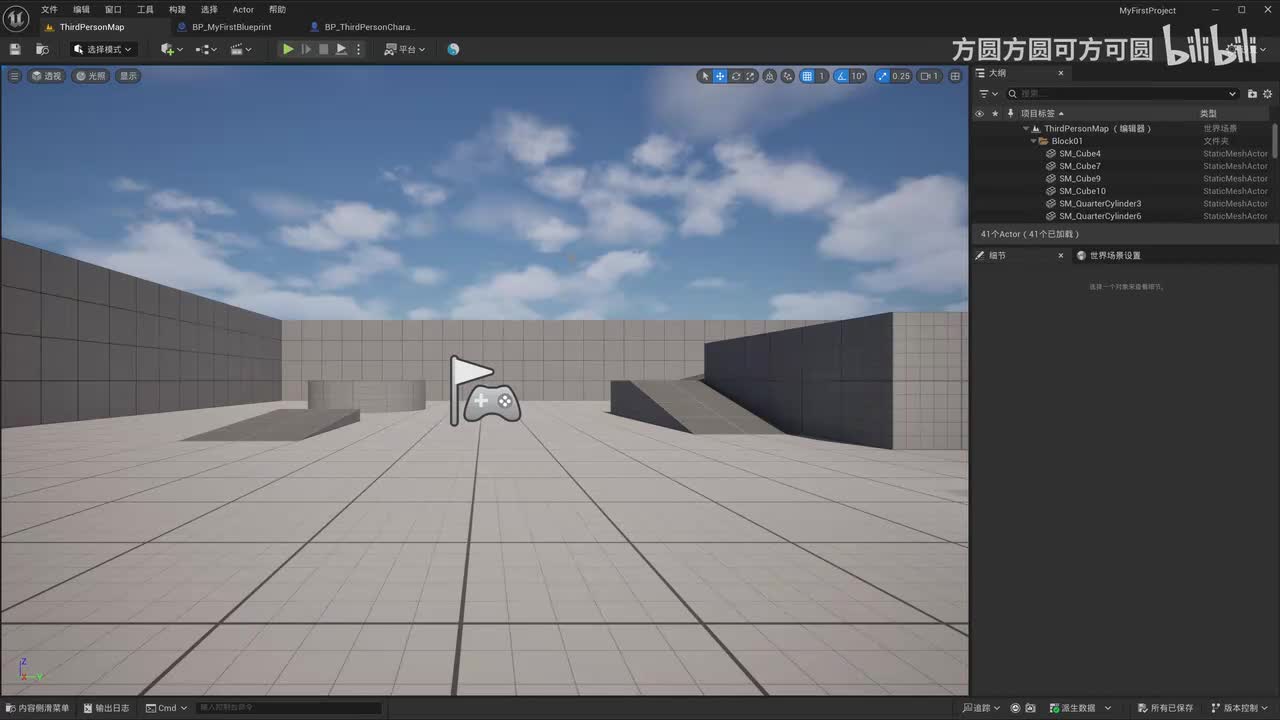Open the Outliner filter dropdown
This screenshot has width=1280, height=720.
(988, 94)
